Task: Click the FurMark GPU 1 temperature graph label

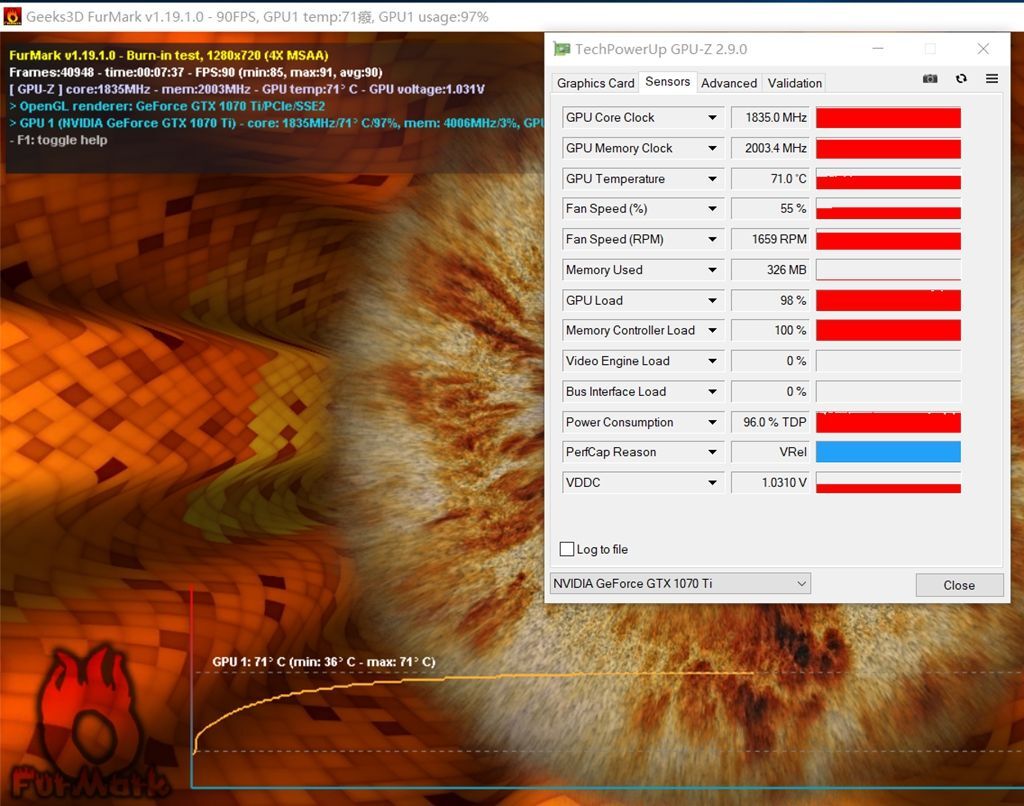Action: 324,662
